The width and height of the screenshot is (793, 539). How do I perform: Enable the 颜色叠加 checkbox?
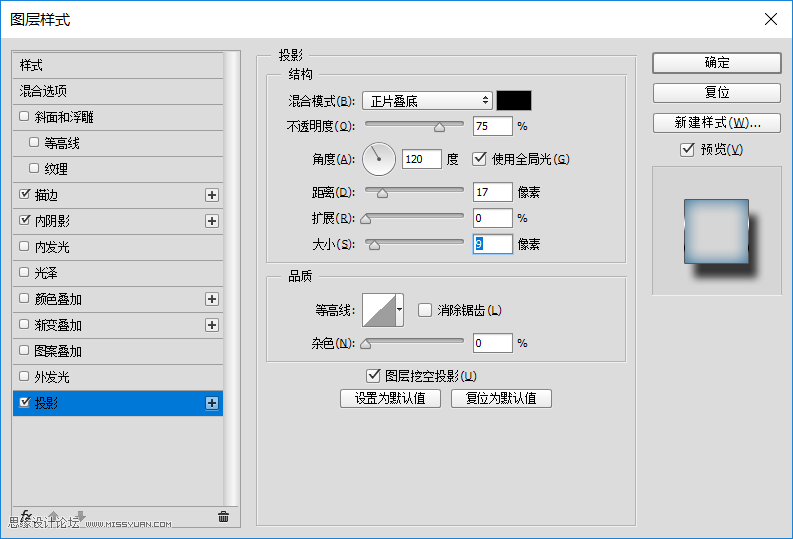(24, 298)
